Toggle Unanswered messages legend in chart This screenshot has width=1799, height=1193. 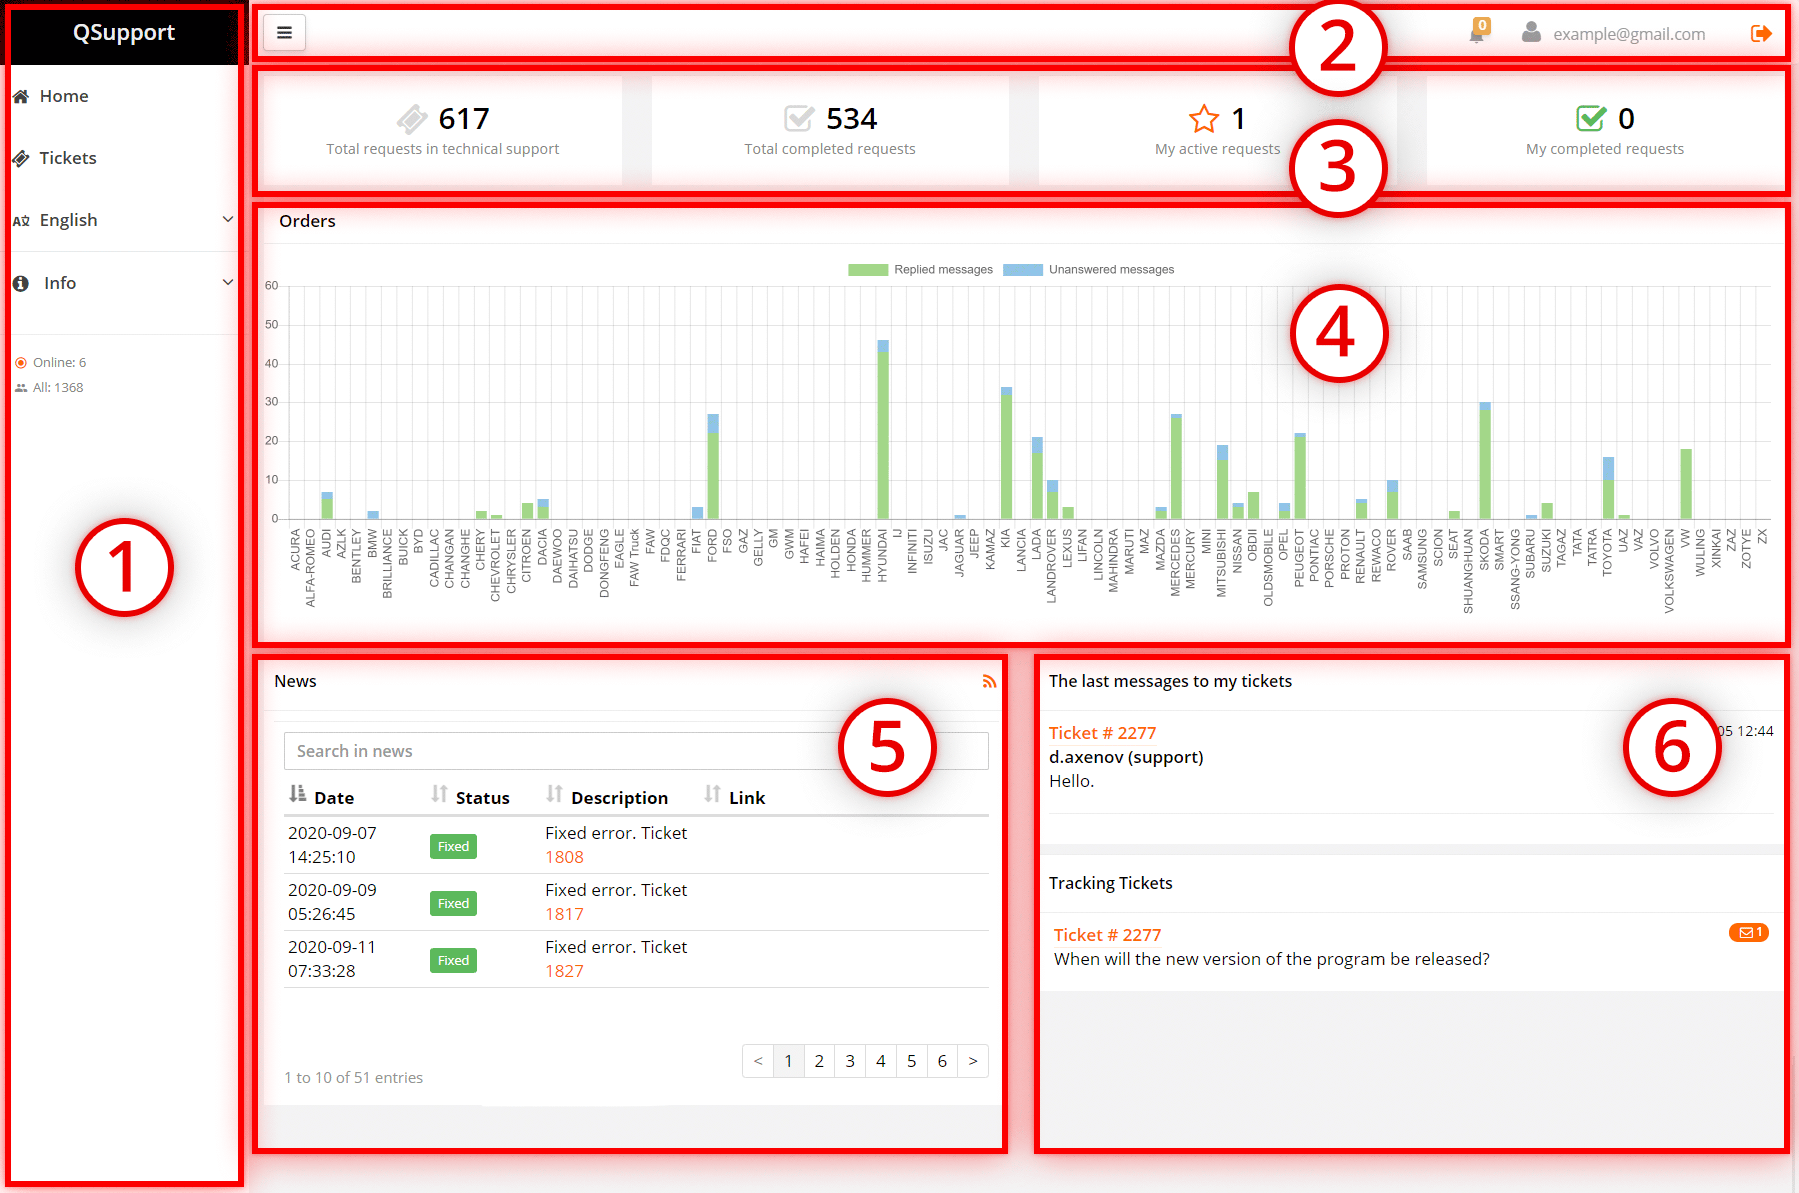(1088, 270)
